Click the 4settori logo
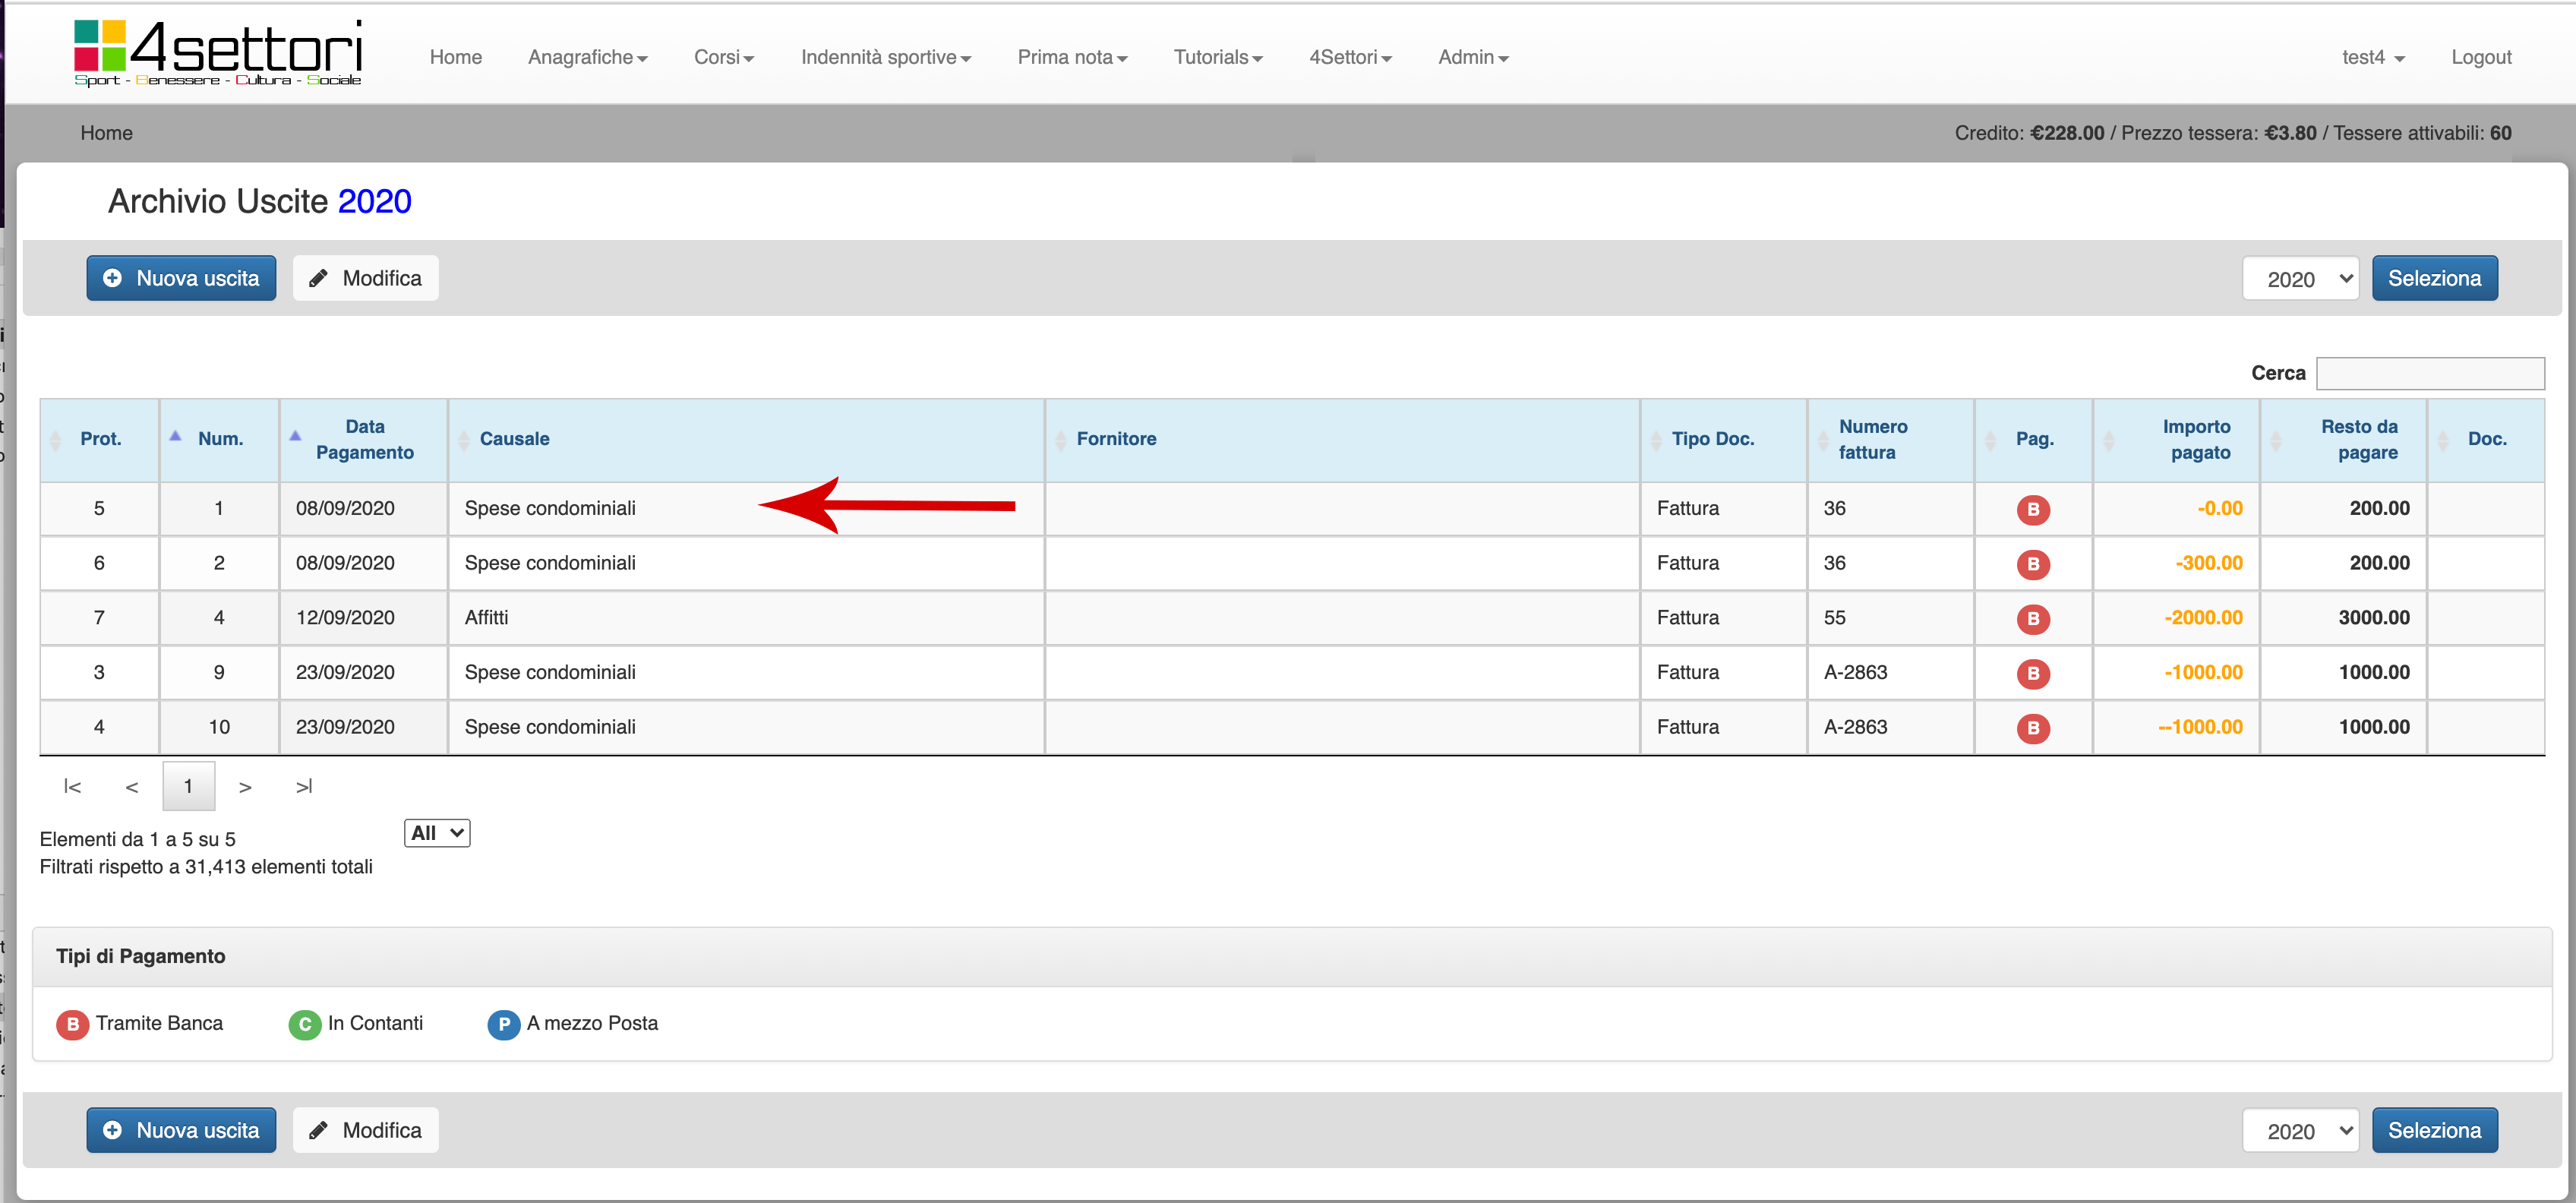The width and height of the screenshot is (2576, 1203). 217,52
